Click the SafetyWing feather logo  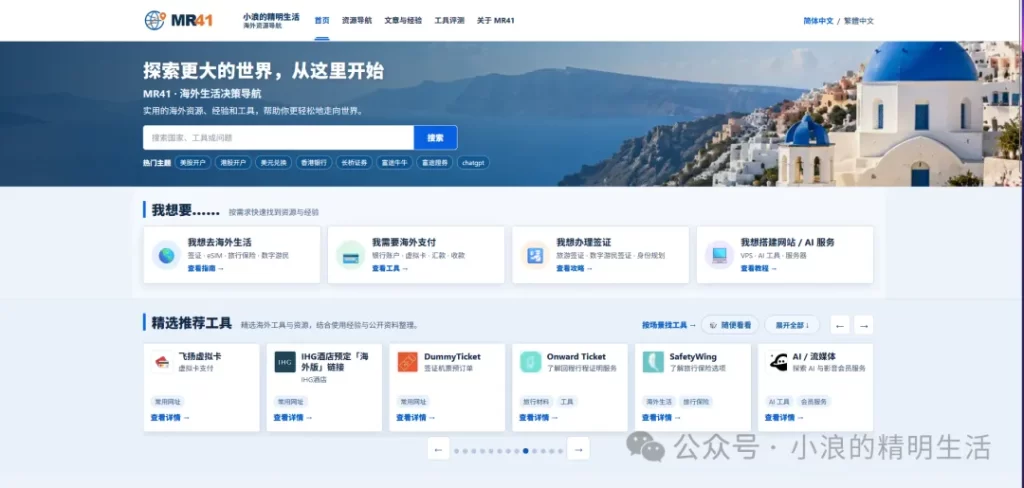click(653, 362)
